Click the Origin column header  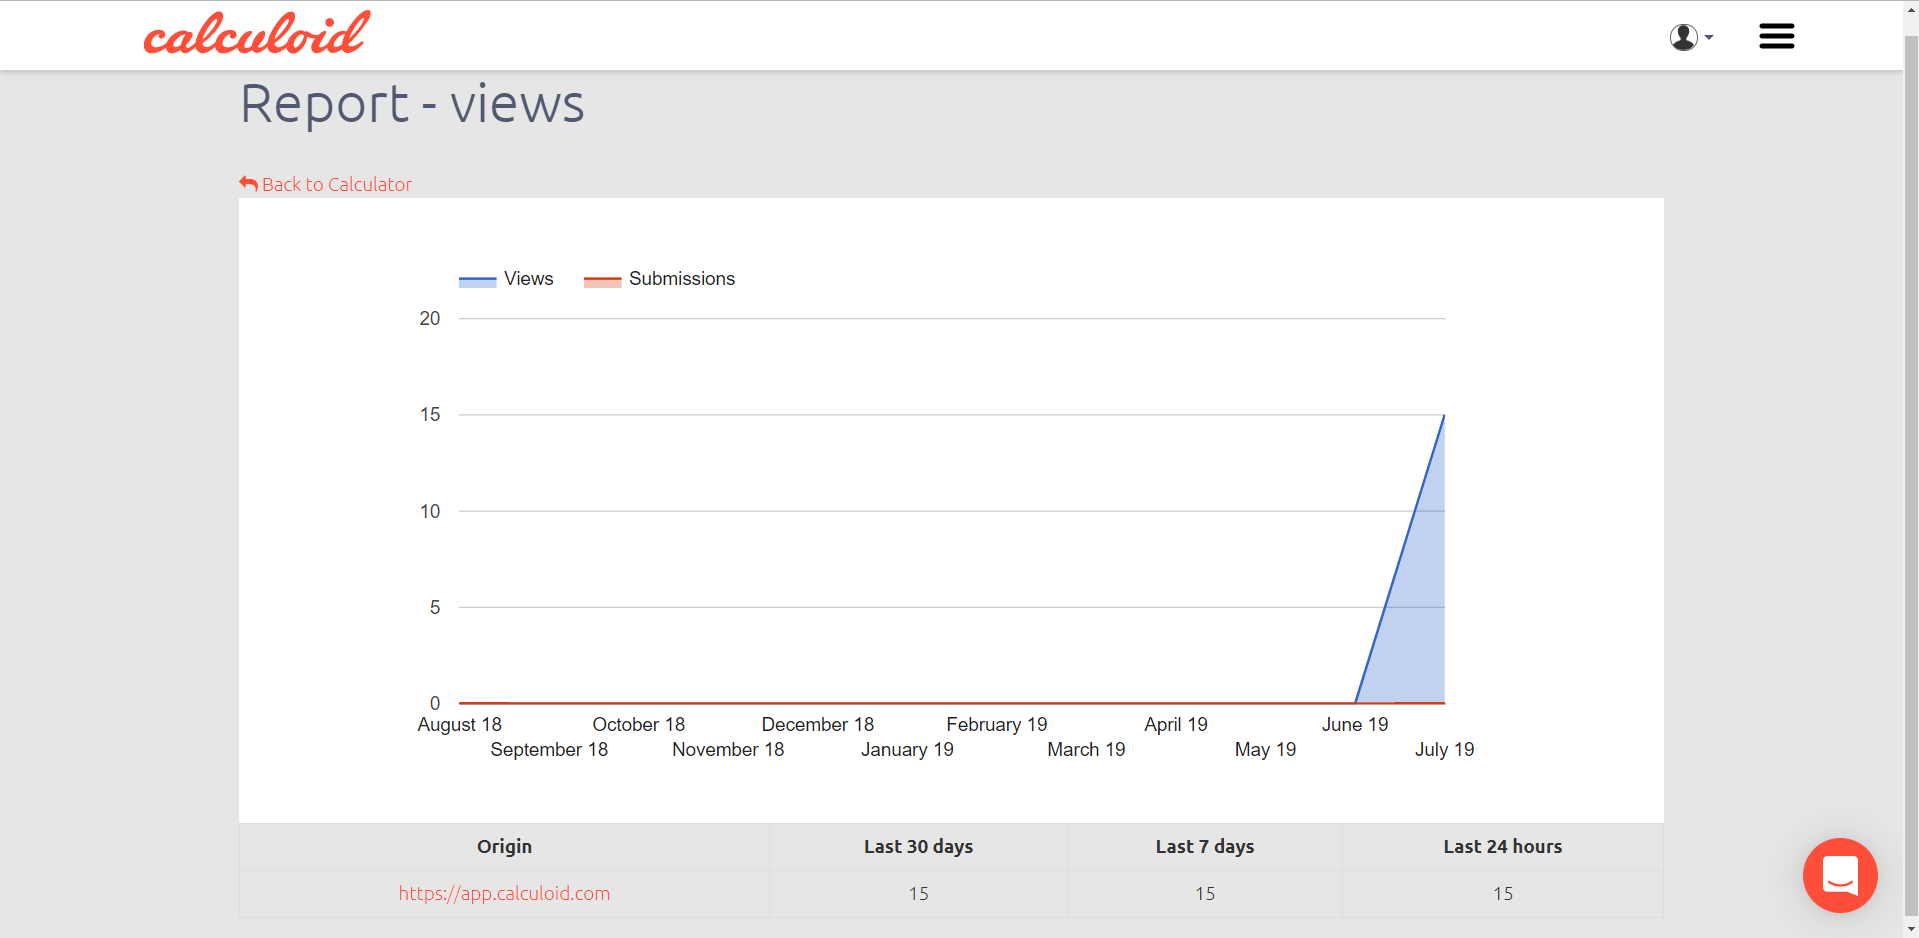coord(504,847)
